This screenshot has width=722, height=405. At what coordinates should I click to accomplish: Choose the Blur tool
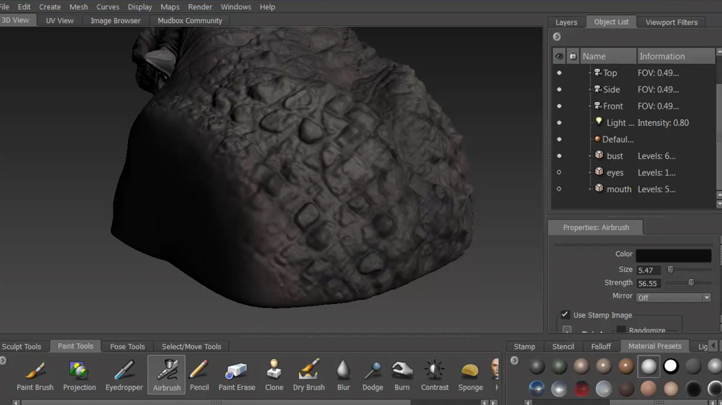click(343, 375)
